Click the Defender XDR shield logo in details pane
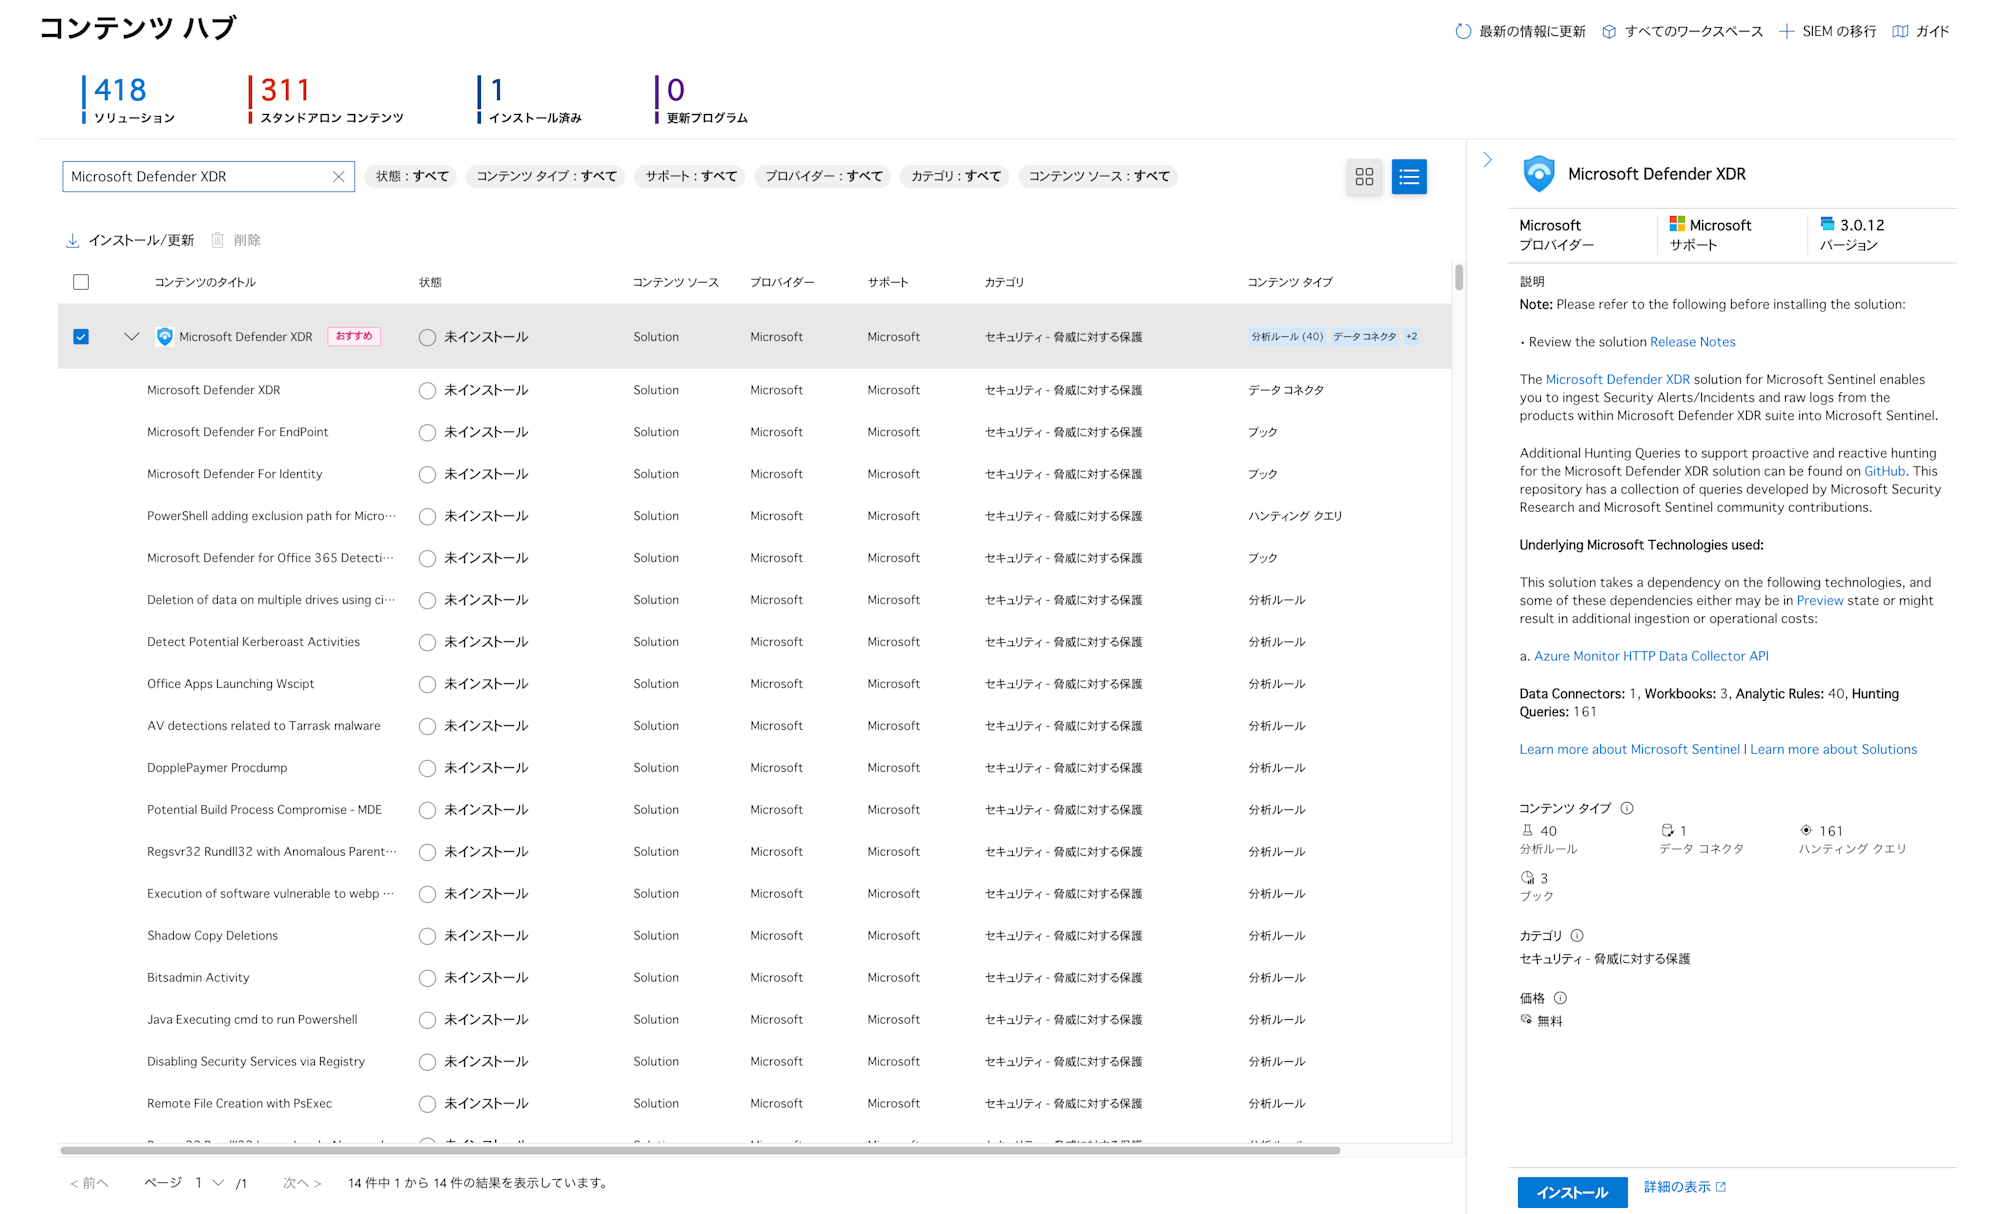Image resolution: width=2000 pixels, height=1214 pixels. pos(1539,174)
